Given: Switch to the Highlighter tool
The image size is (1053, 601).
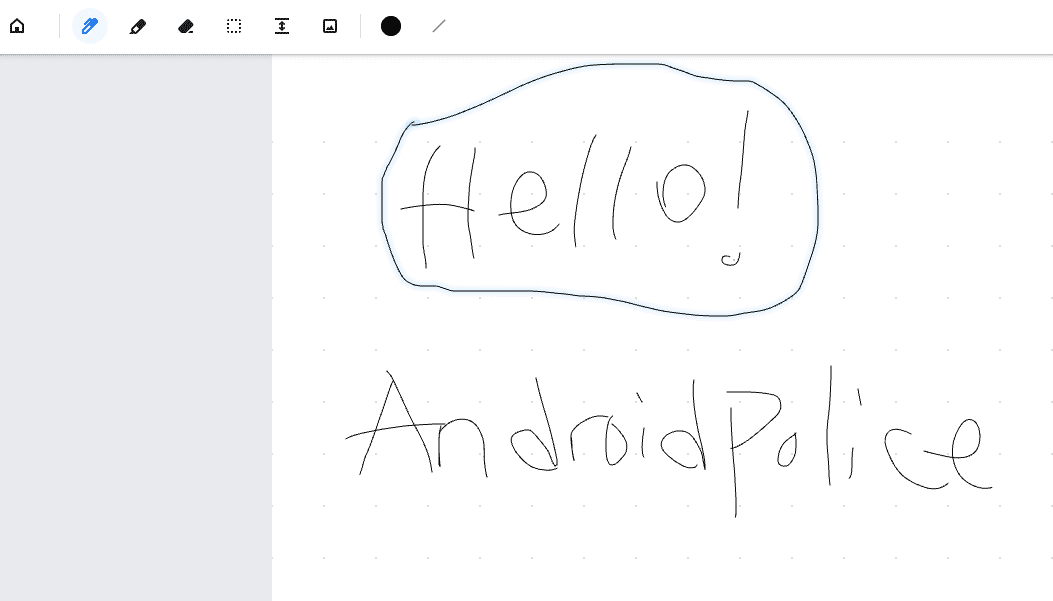Looking at the screenshot, I should point(138,26).
